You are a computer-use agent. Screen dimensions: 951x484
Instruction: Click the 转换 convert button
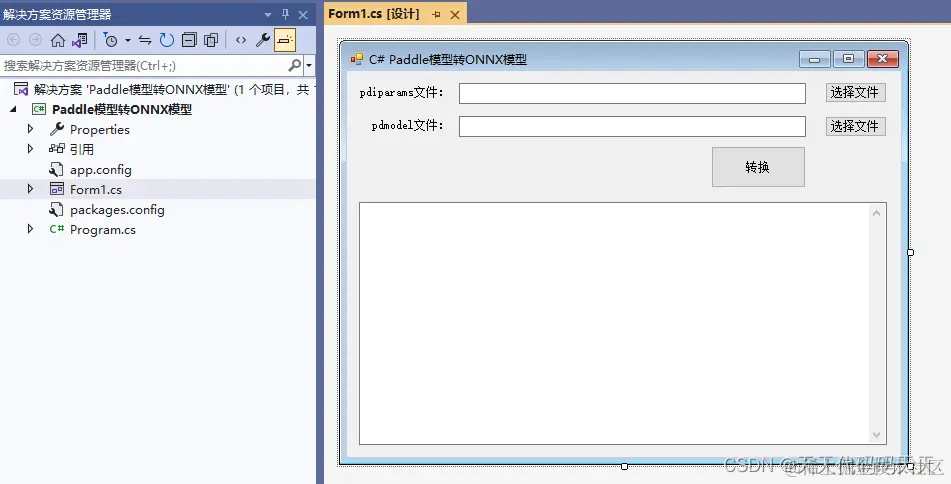[758, 167]
